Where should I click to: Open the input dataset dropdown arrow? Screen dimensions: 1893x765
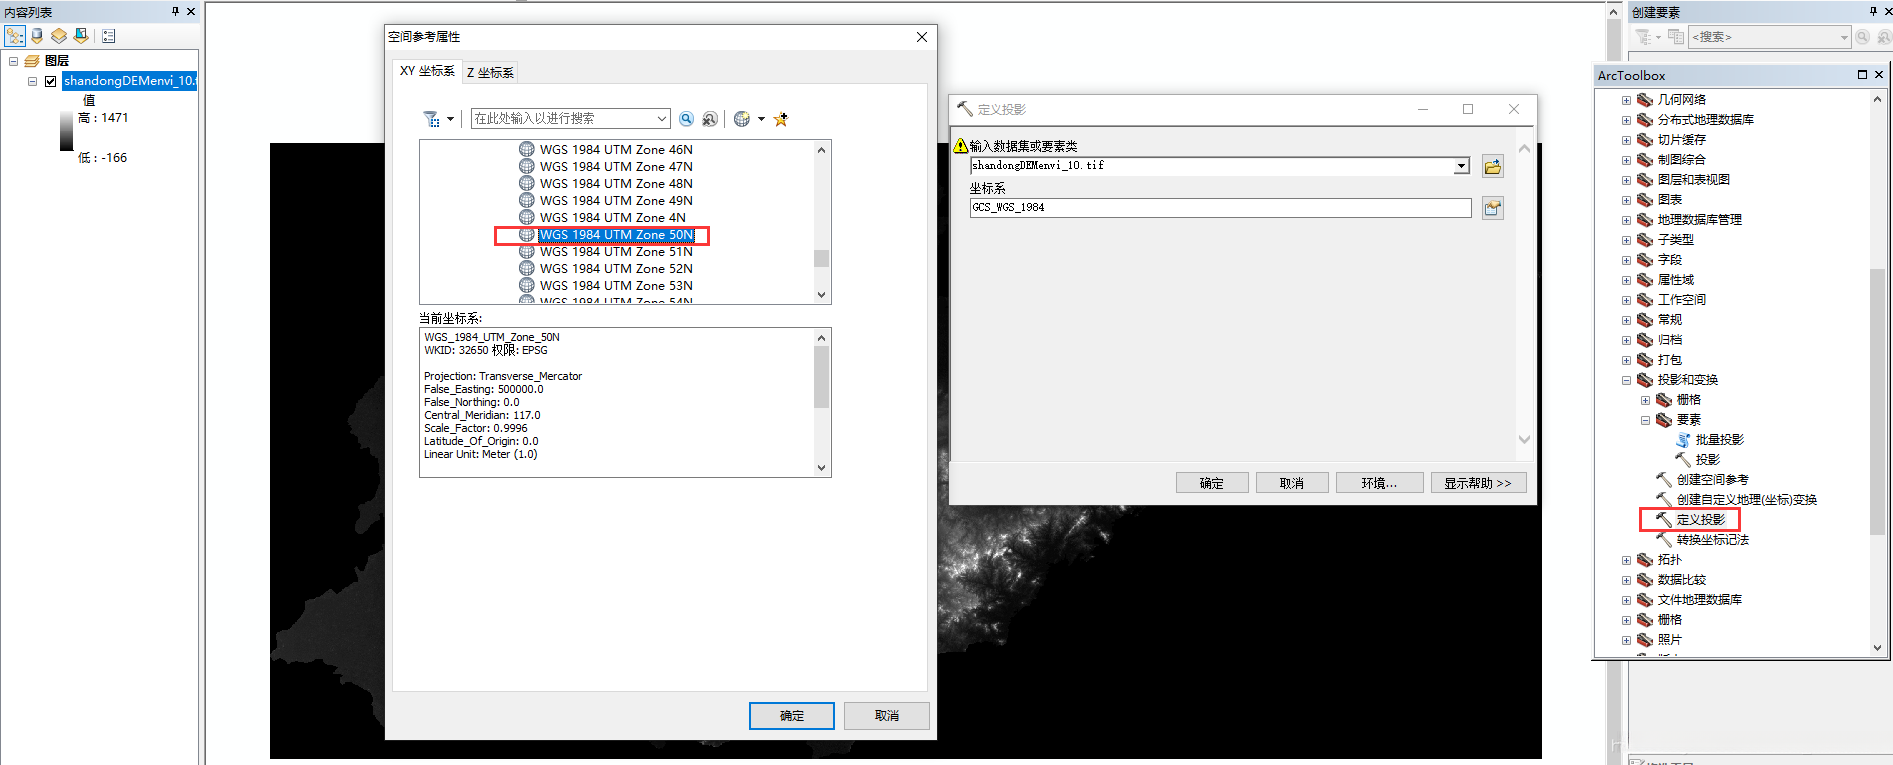point(1462,166)
